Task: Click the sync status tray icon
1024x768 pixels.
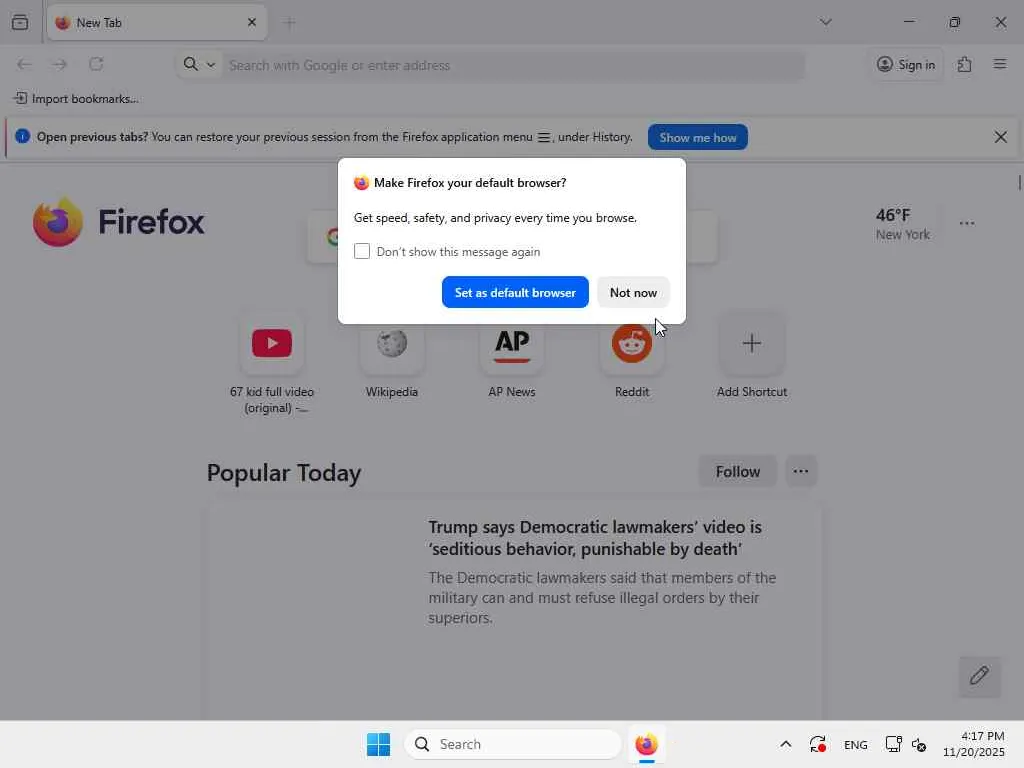Action: pyautogui.click(x=818, y=744)
